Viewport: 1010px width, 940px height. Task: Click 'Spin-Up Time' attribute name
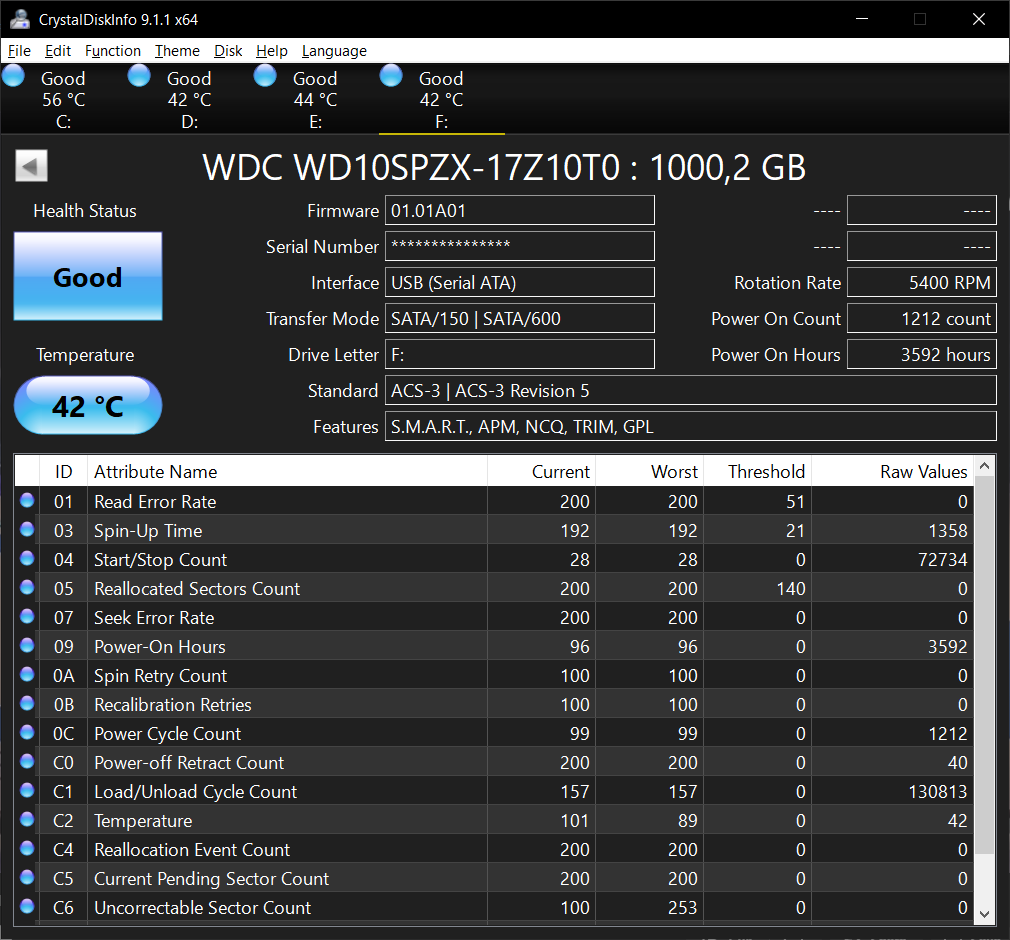[x=148, y=530]
